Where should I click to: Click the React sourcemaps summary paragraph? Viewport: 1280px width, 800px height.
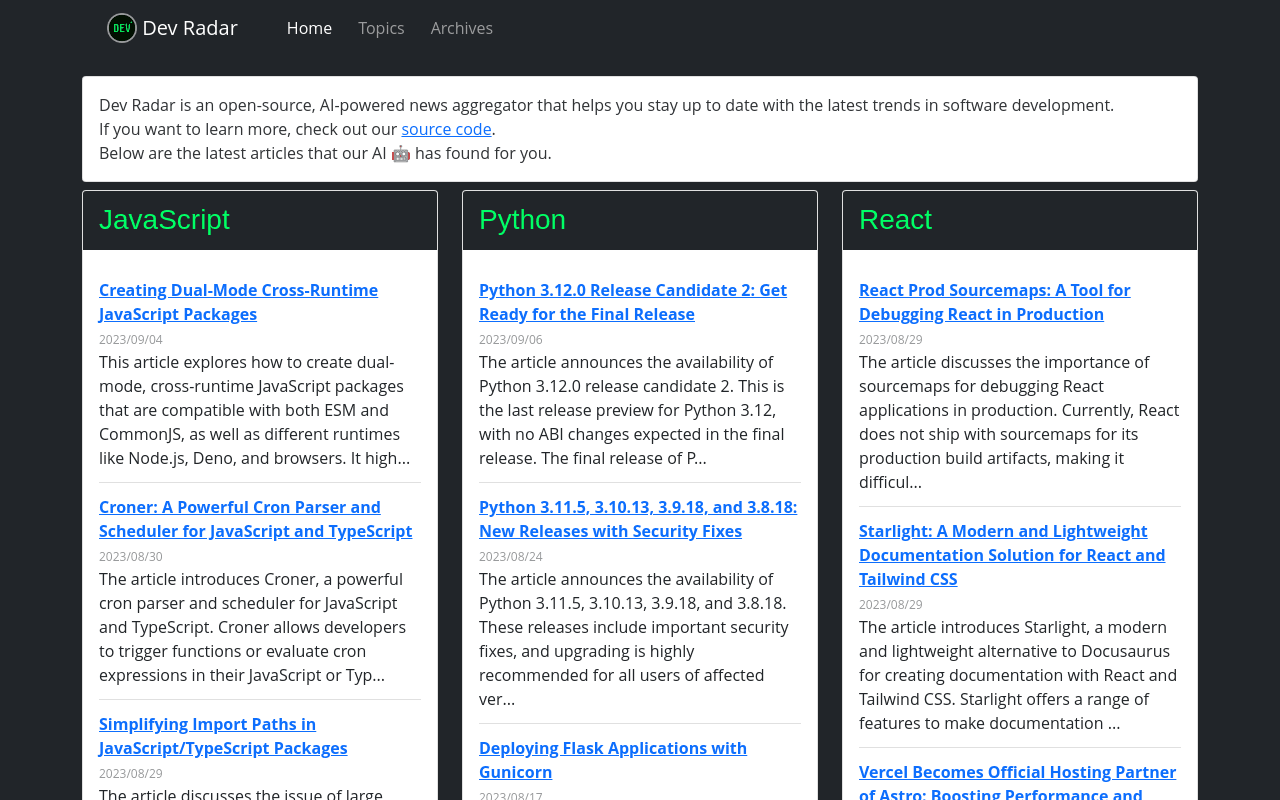coord(1020,422)
